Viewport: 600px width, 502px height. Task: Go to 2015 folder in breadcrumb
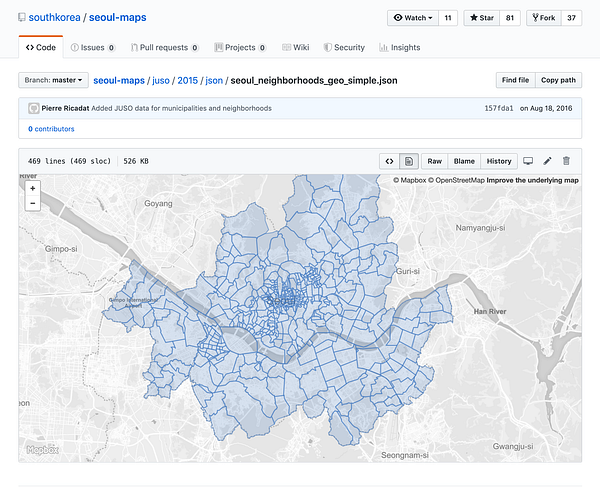(x=188, y=80)
